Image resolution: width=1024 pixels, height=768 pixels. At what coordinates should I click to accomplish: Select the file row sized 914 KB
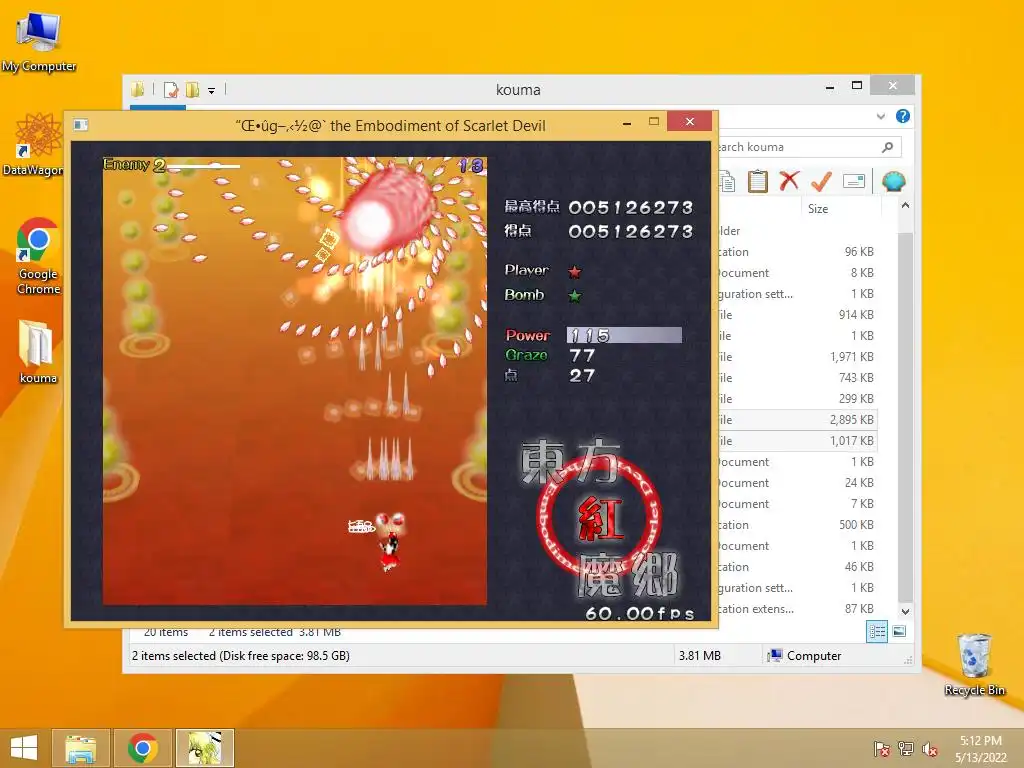(x=797, y=315)
